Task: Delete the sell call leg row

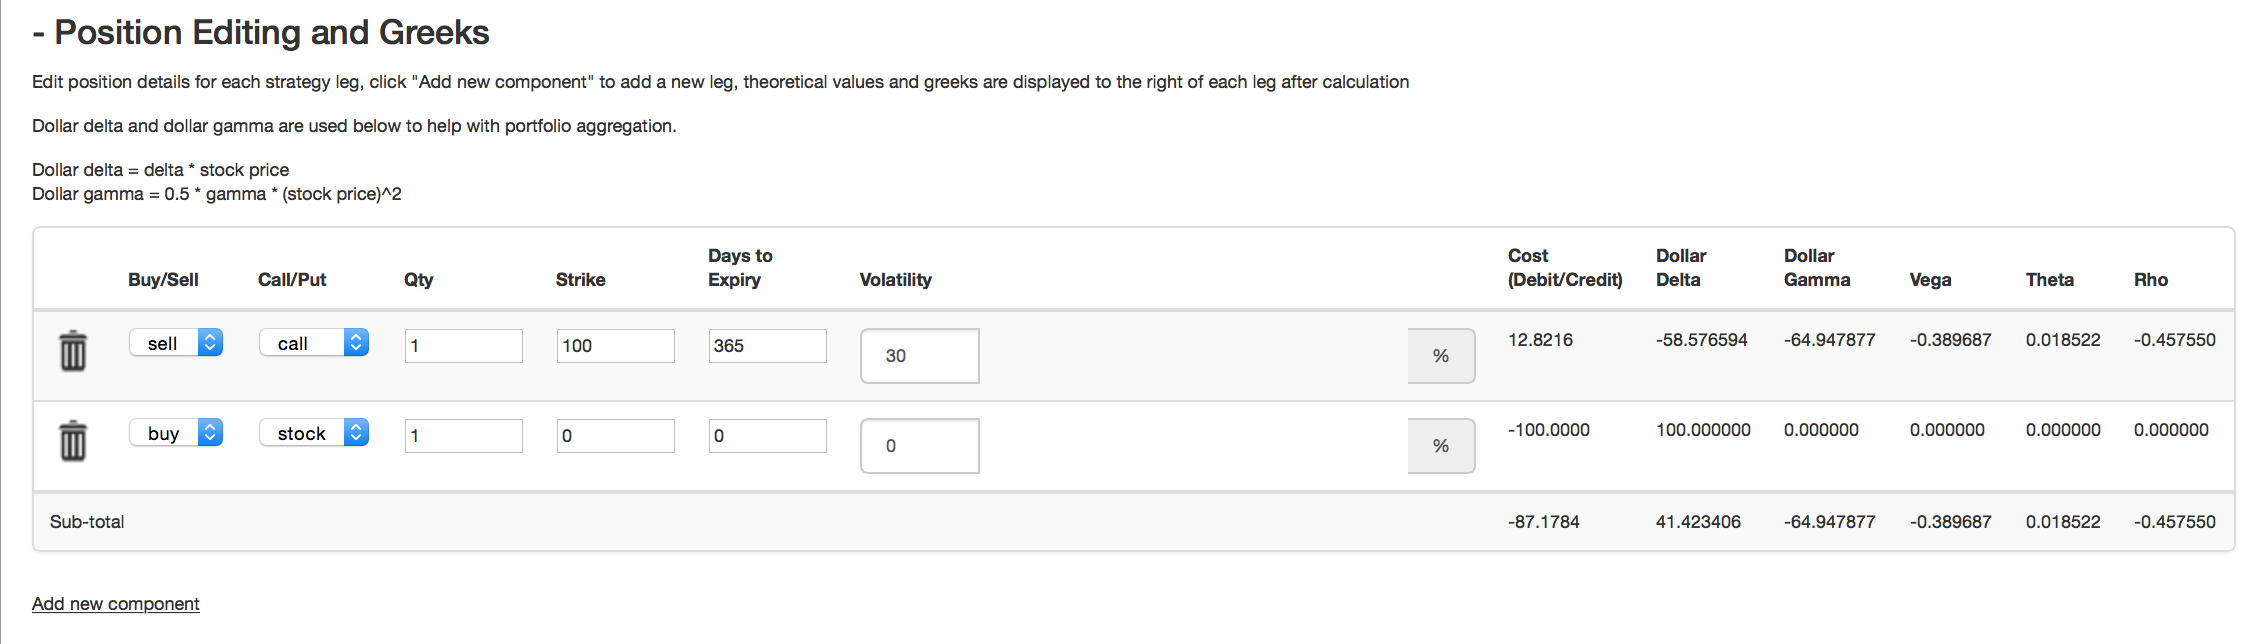Action: (73, 352)
